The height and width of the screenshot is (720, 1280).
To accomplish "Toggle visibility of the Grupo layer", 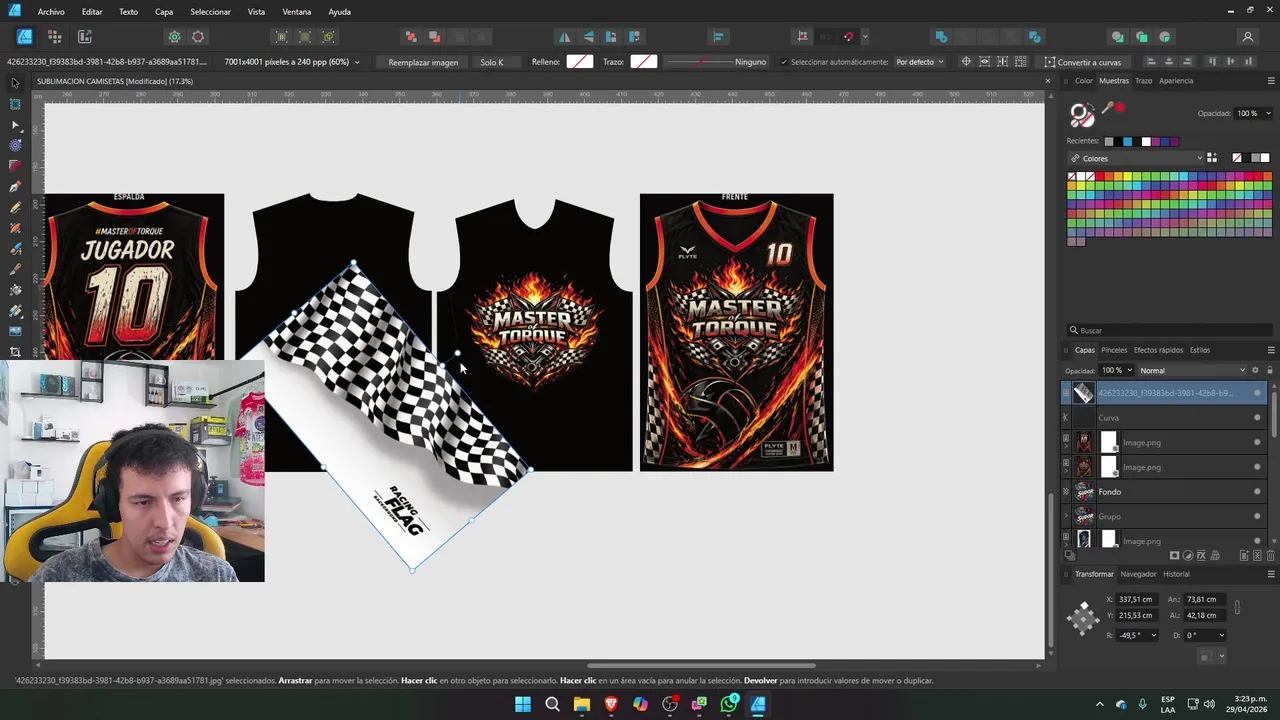I will [x=1257, y=517].
